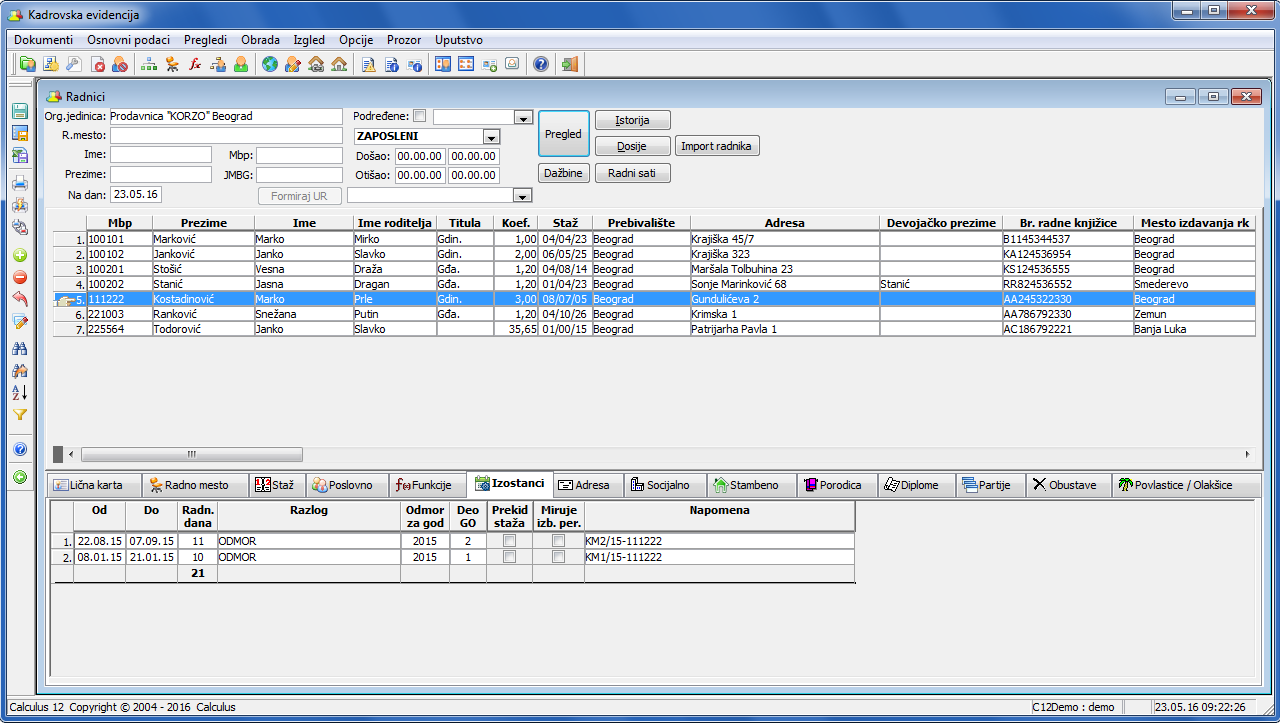Click the folder with person icon at the start of the top toolbar
The width and height of the screenshot is (1280, 723).
[x=27, y=65]
